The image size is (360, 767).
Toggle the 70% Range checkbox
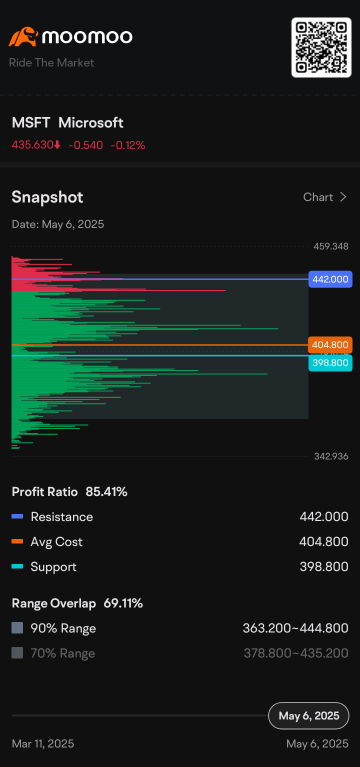pos(17,653)
